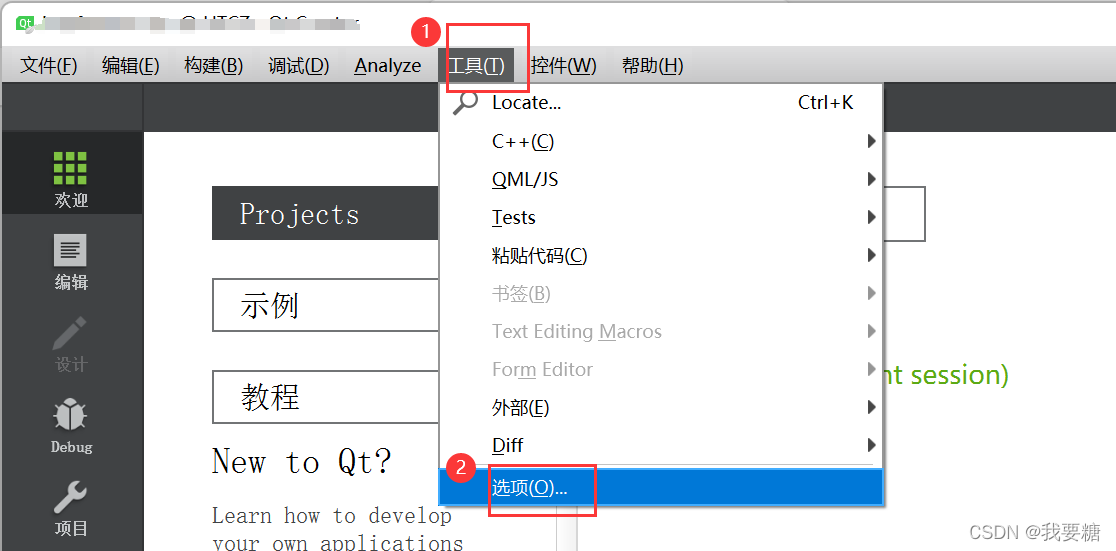Screen dimensions: 1116x551
Task: Open the 控件(W) menu
Action: tap(564, 65)
